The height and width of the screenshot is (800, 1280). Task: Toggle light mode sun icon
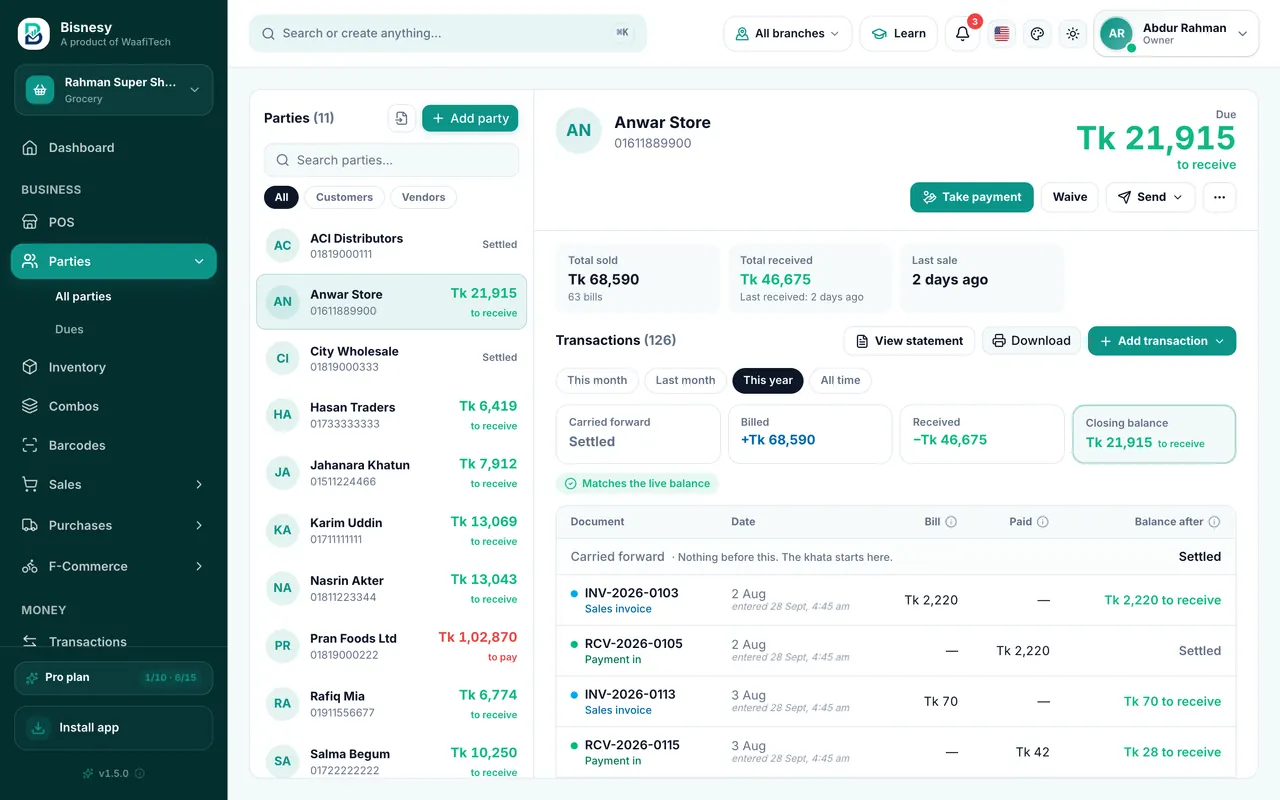1073,34
